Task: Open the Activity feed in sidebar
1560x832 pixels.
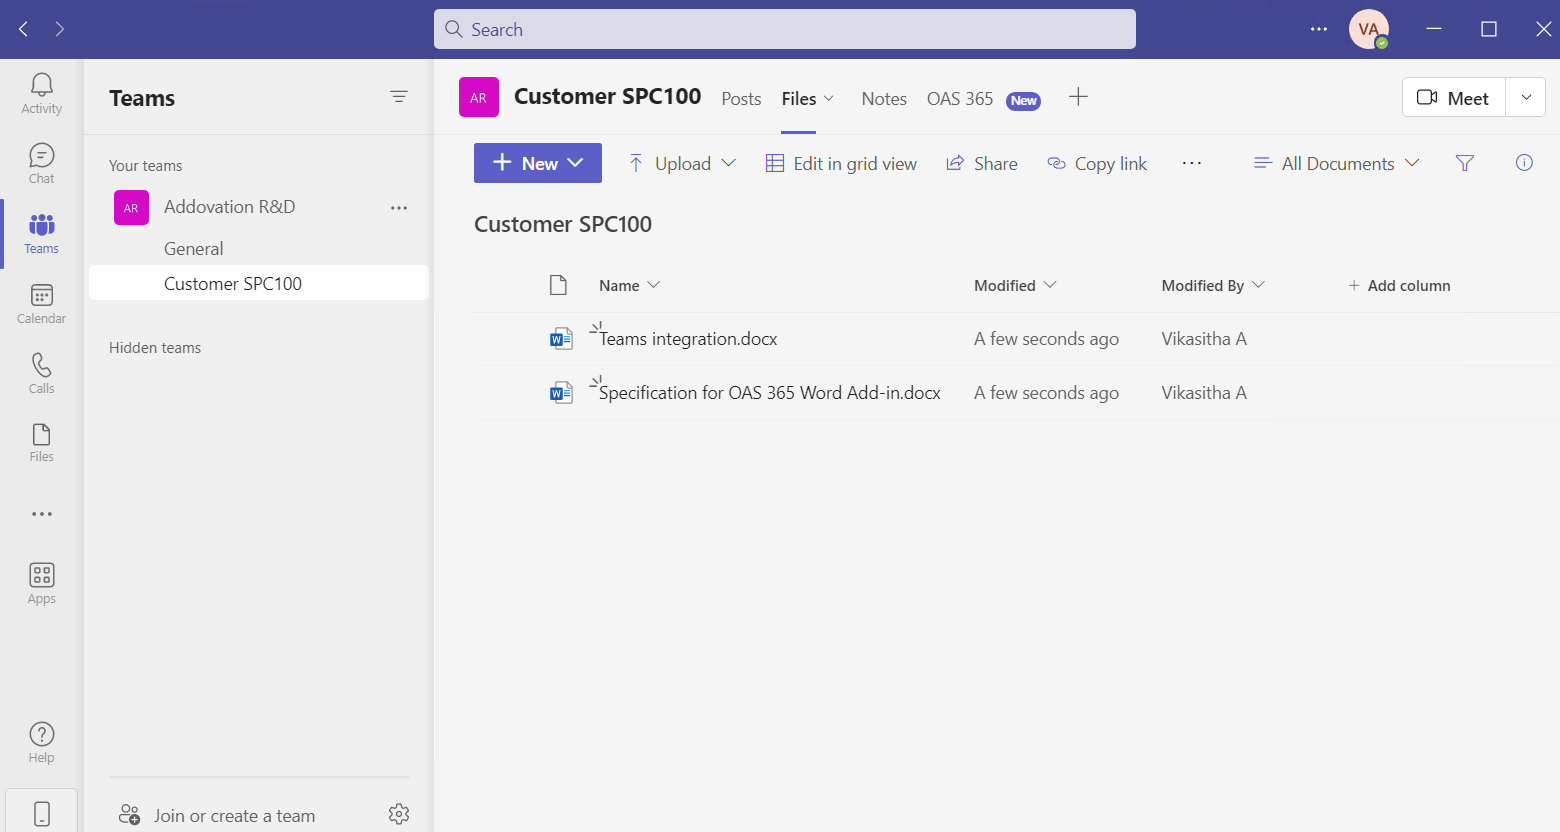Action: [41, 93]
